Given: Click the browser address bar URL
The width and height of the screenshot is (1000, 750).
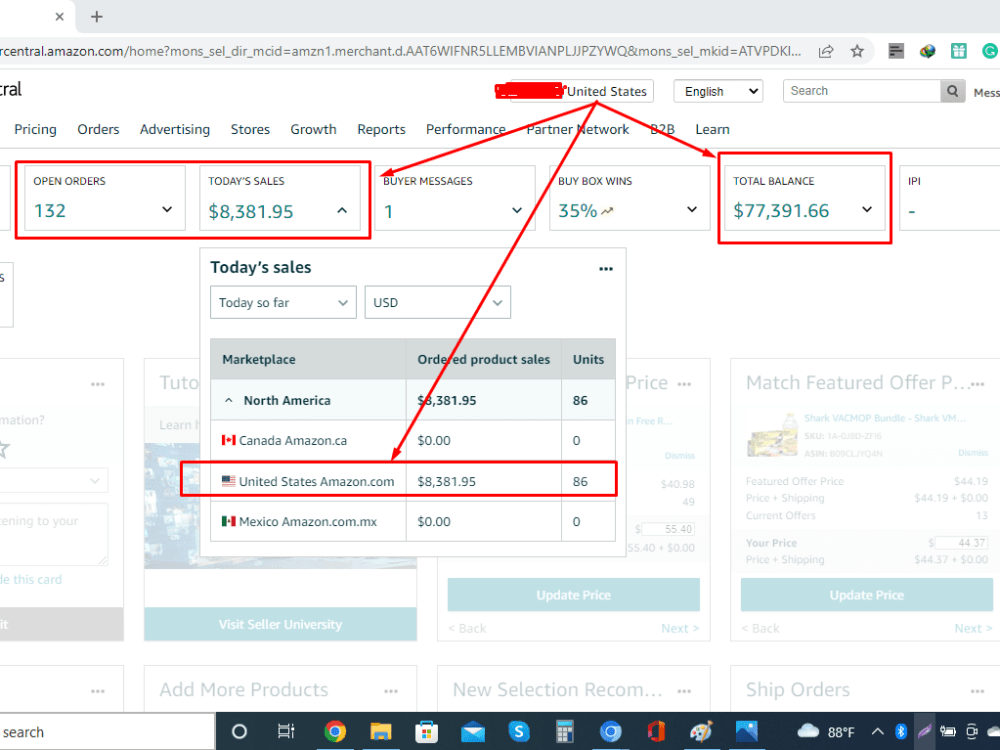Looking at the screenshot, I should [401, 52].
